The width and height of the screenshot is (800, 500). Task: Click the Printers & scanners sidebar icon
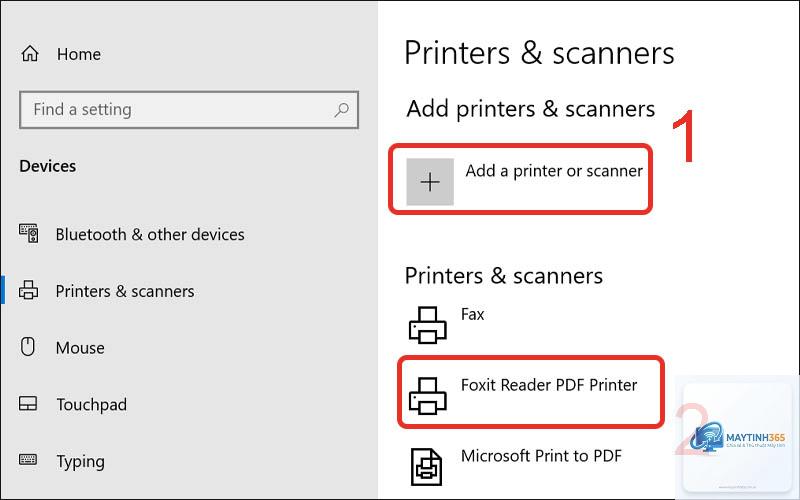[28, 290]
